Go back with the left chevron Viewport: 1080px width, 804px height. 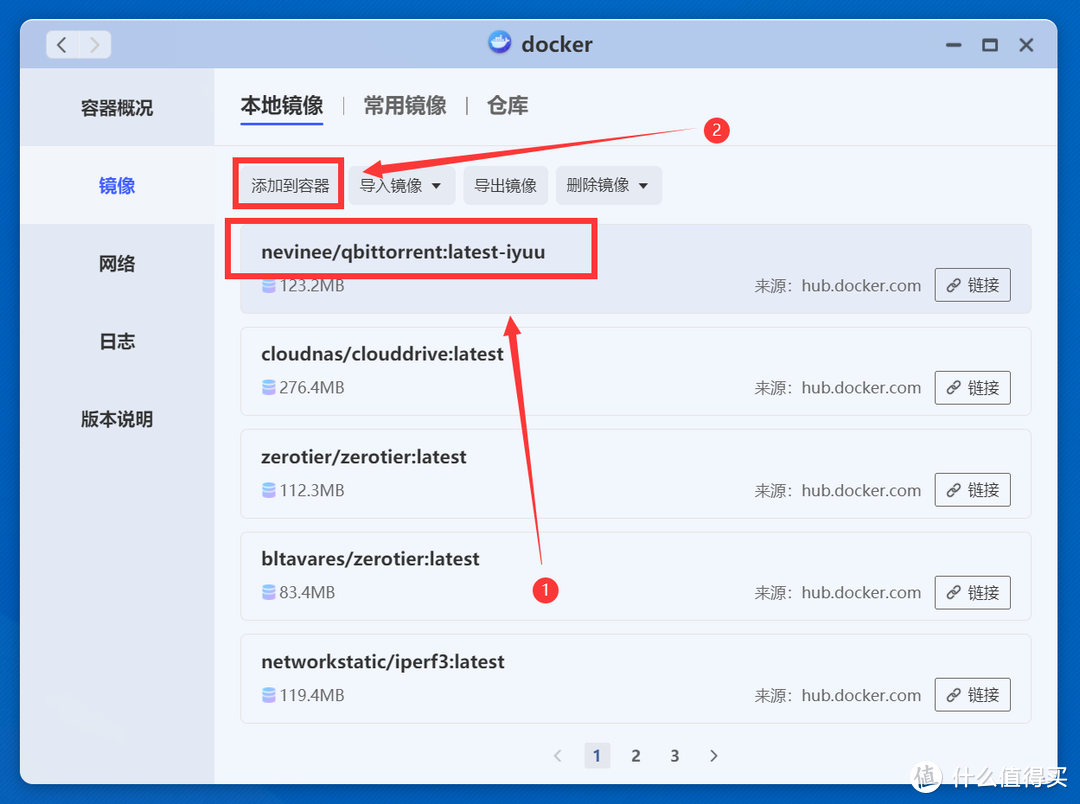pyautogui.click(x=62, y=45)
